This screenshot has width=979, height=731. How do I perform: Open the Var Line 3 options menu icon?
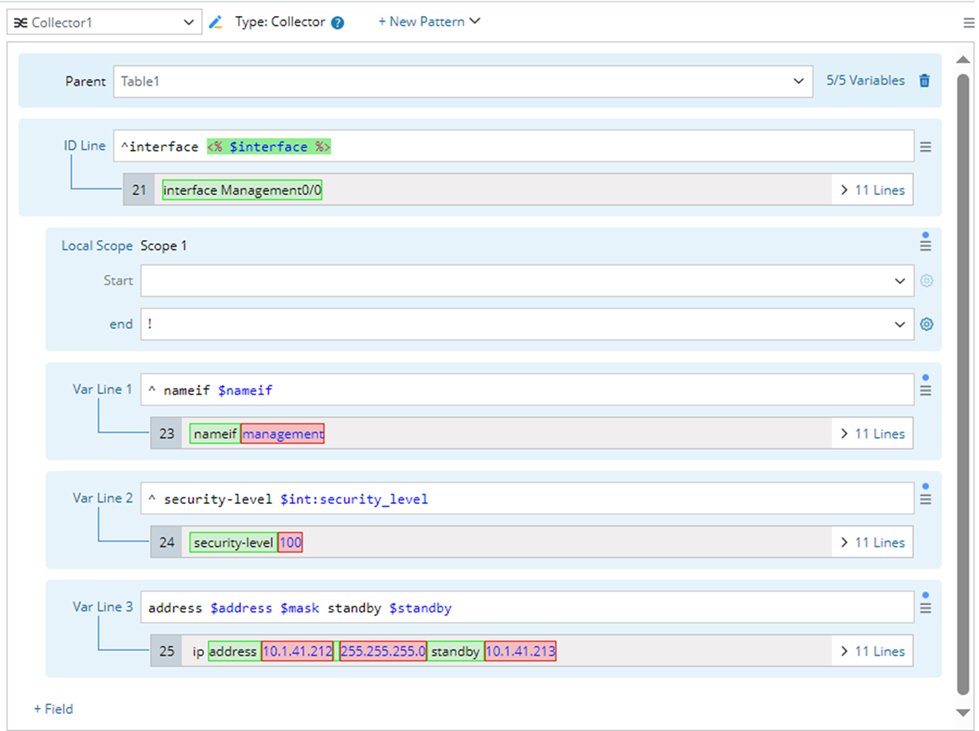click(x=925, y=607)
